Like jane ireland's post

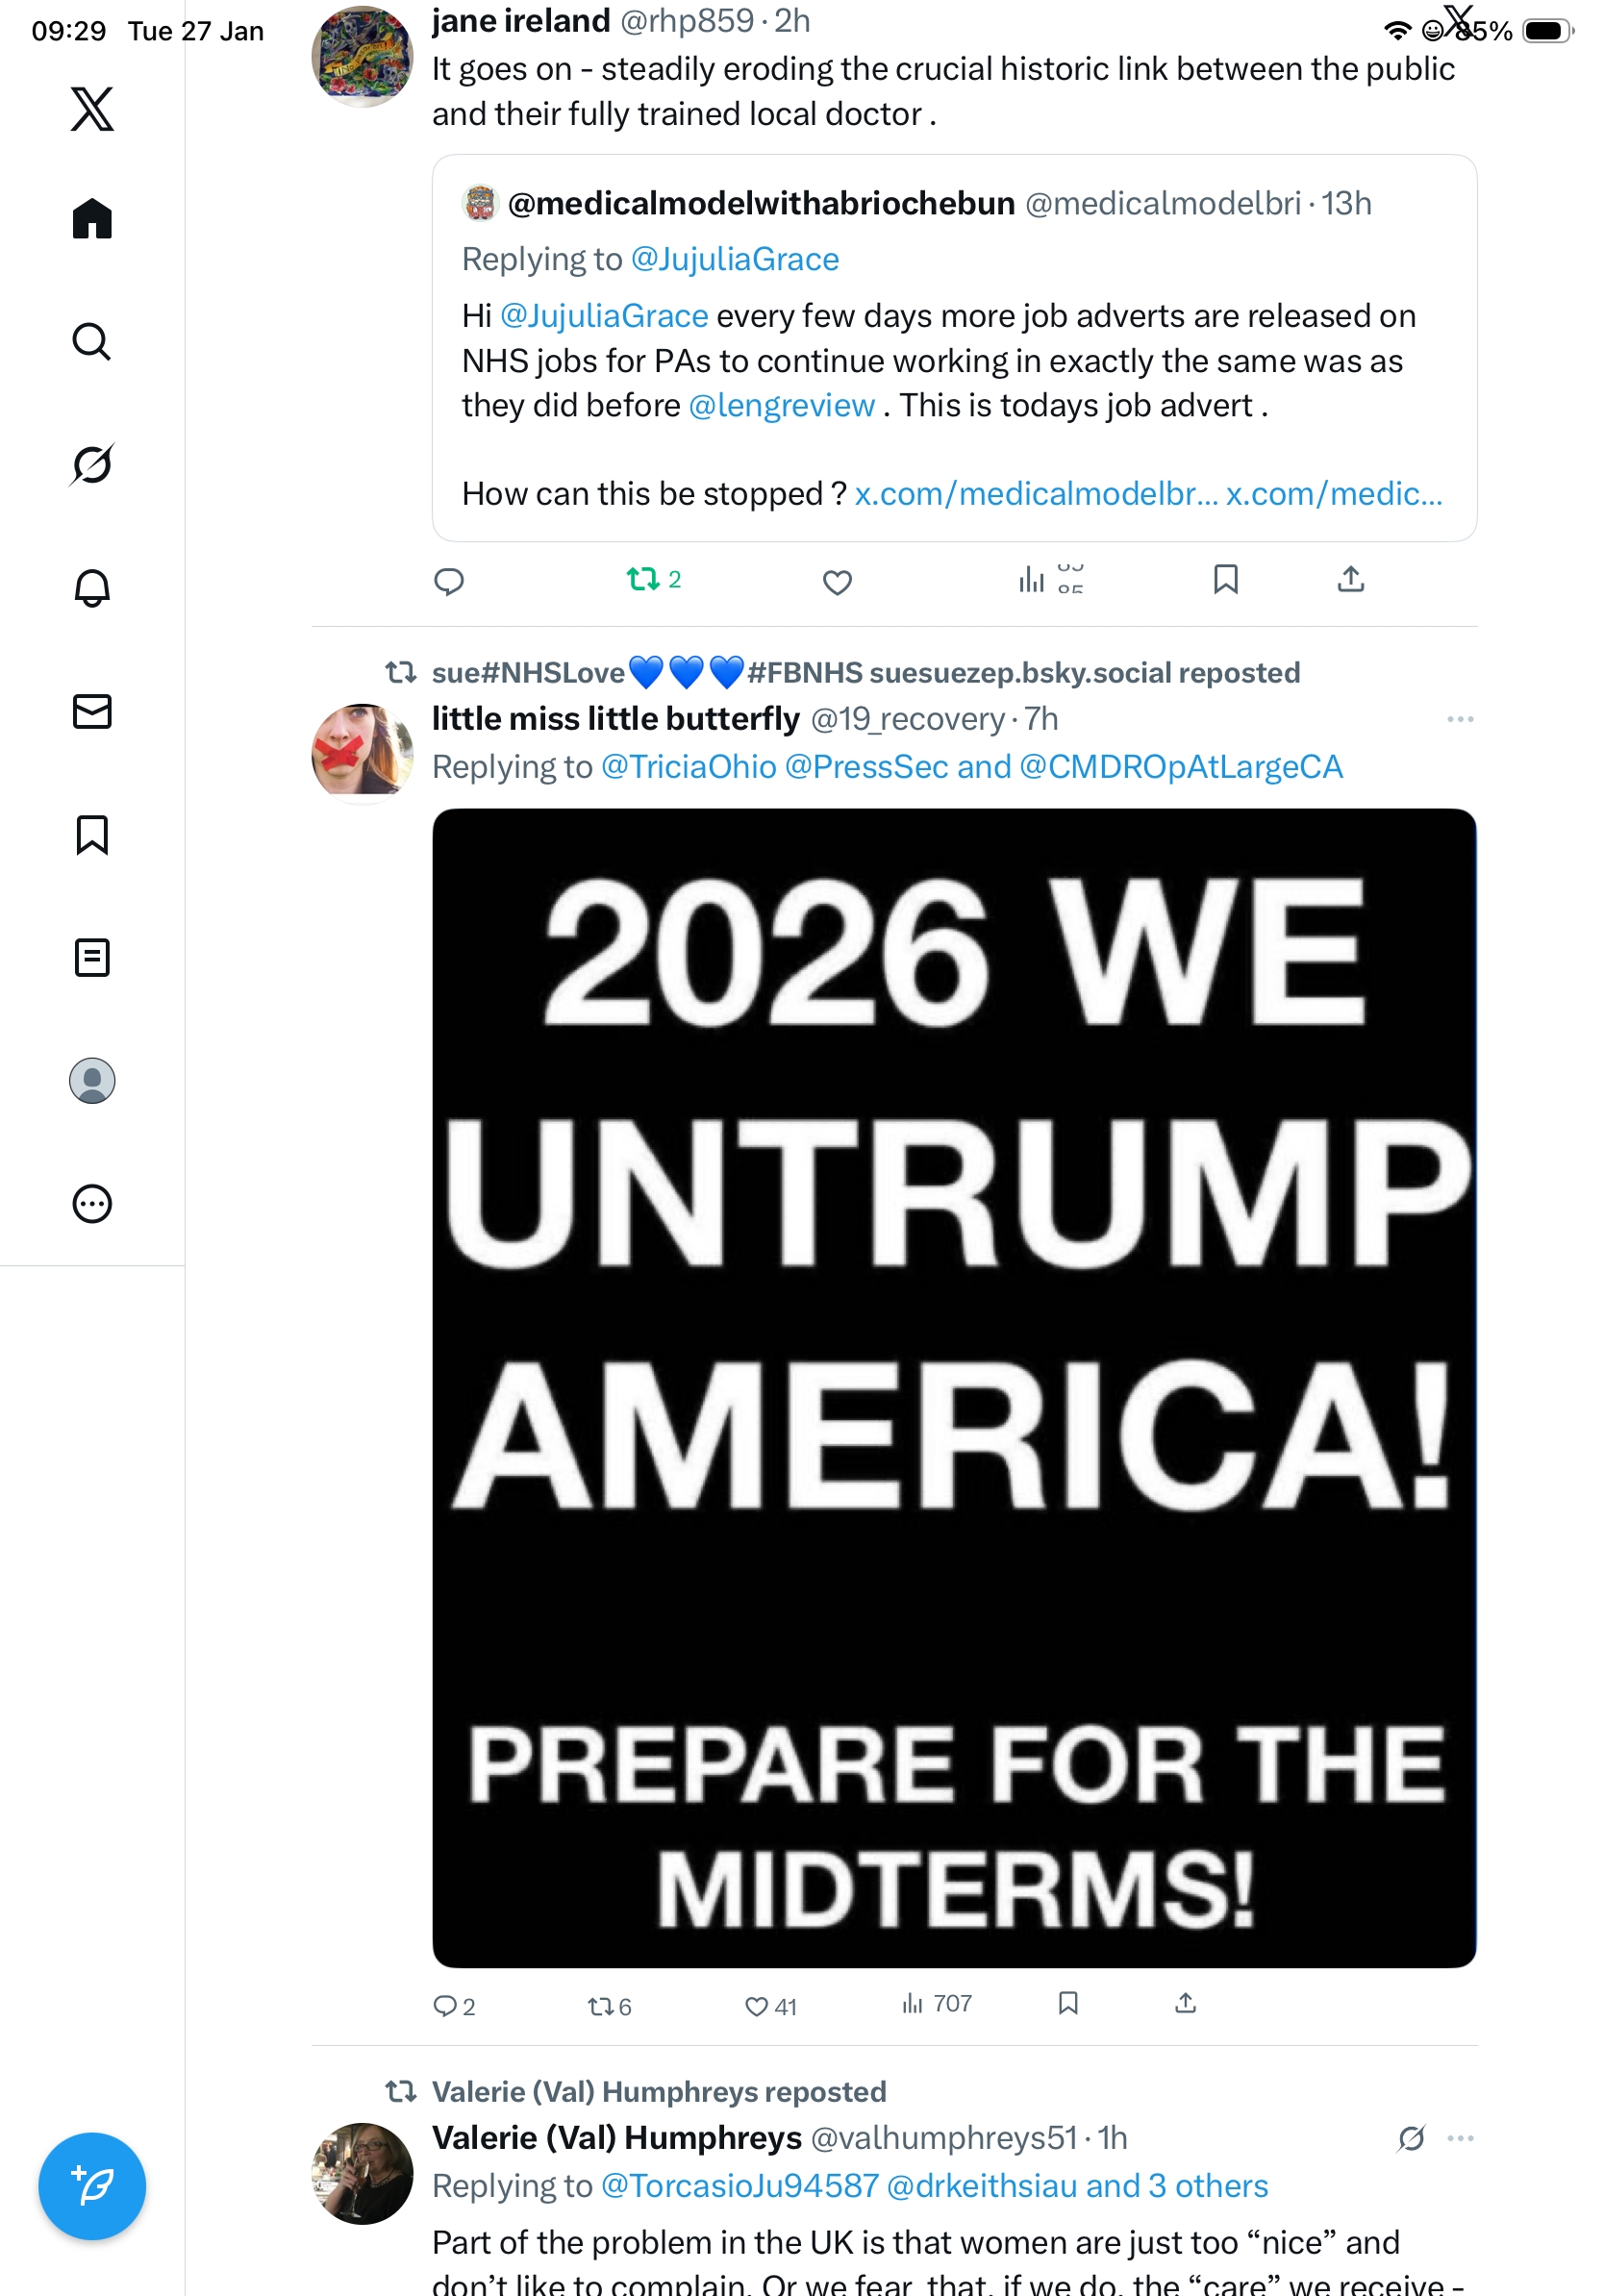point(837,581)
